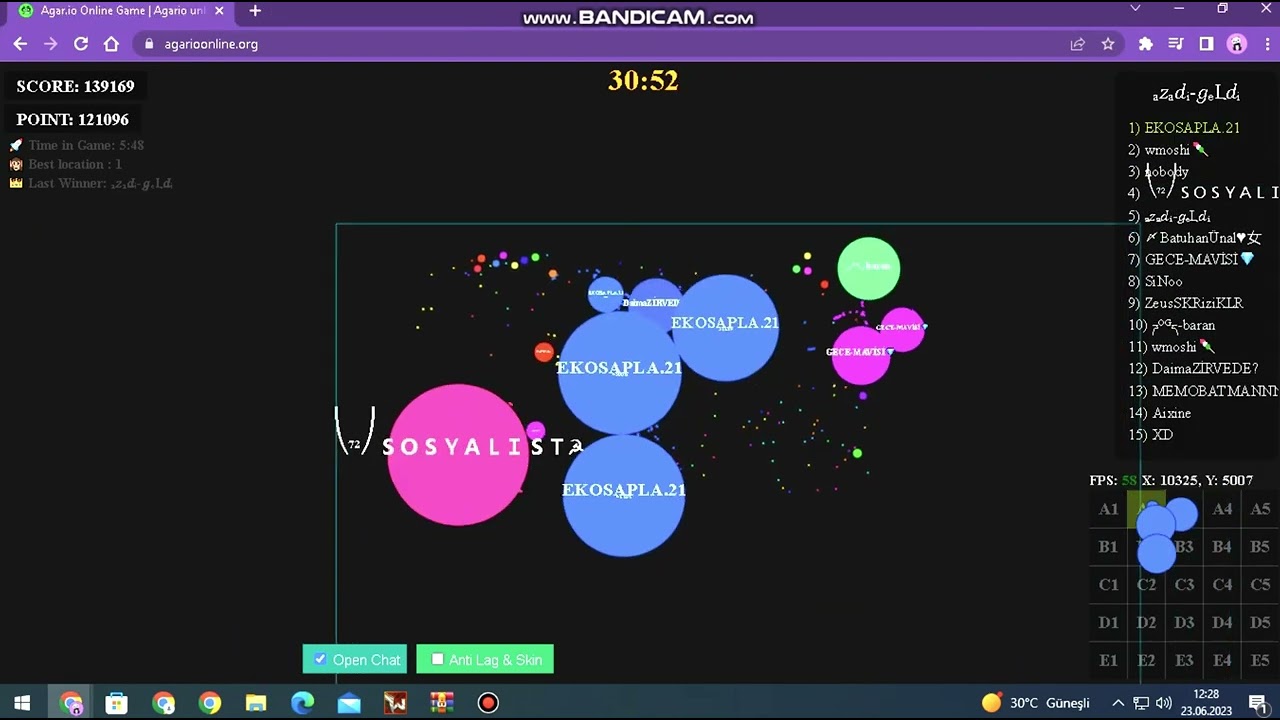Open the media control playlist icon
This screenshot has width=1280, height=720.
(1176, 44)
